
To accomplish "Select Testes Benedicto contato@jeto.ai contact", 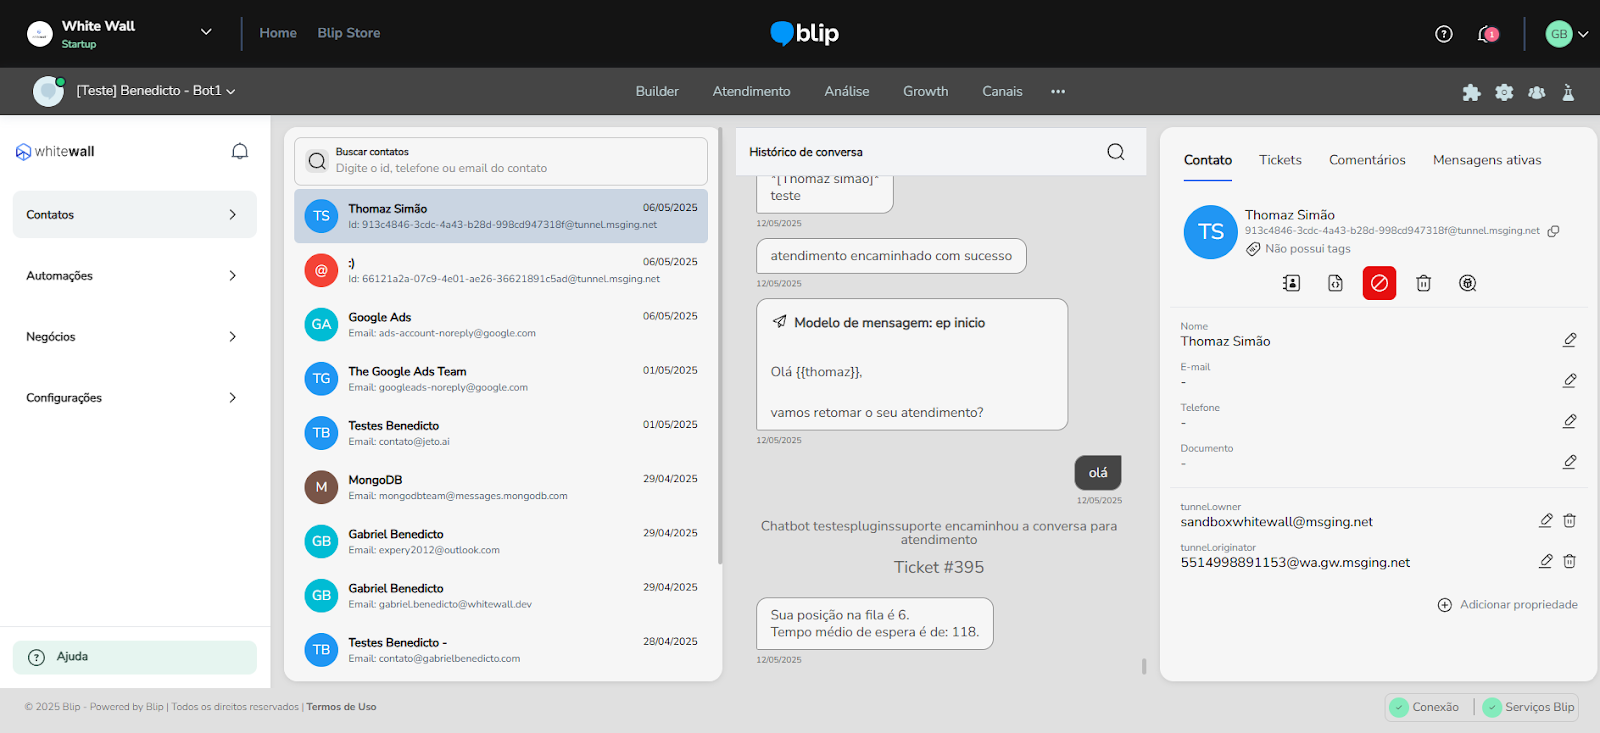I will click(x=501, y=433).
